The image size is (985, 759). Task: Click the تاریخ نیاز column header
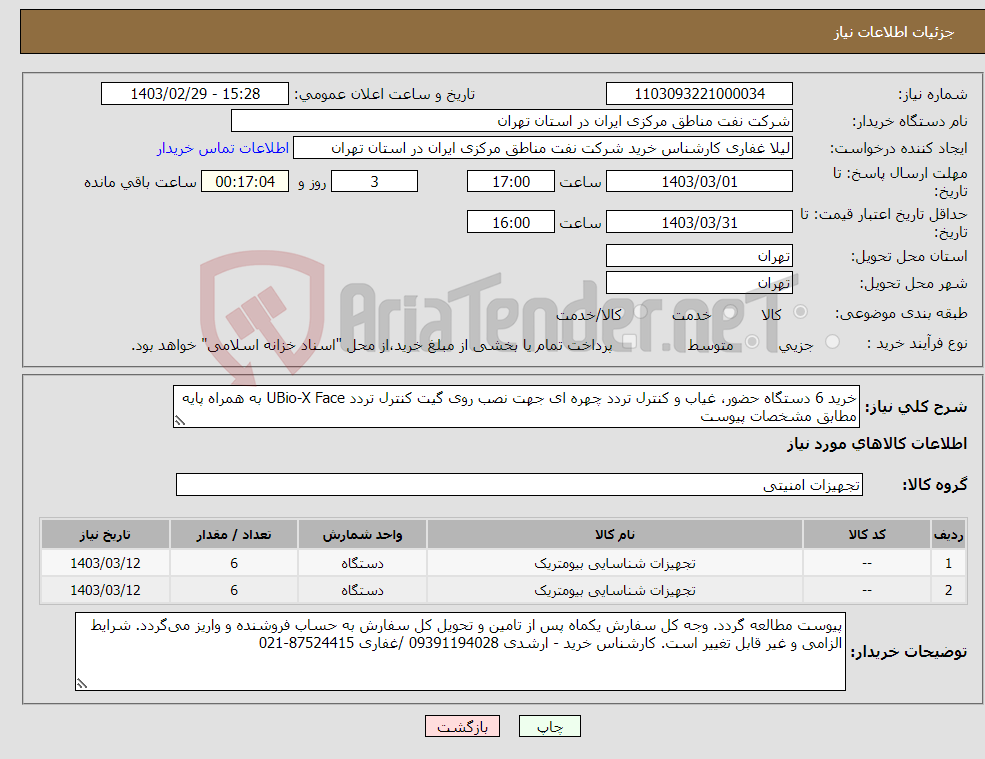(106, 535)
